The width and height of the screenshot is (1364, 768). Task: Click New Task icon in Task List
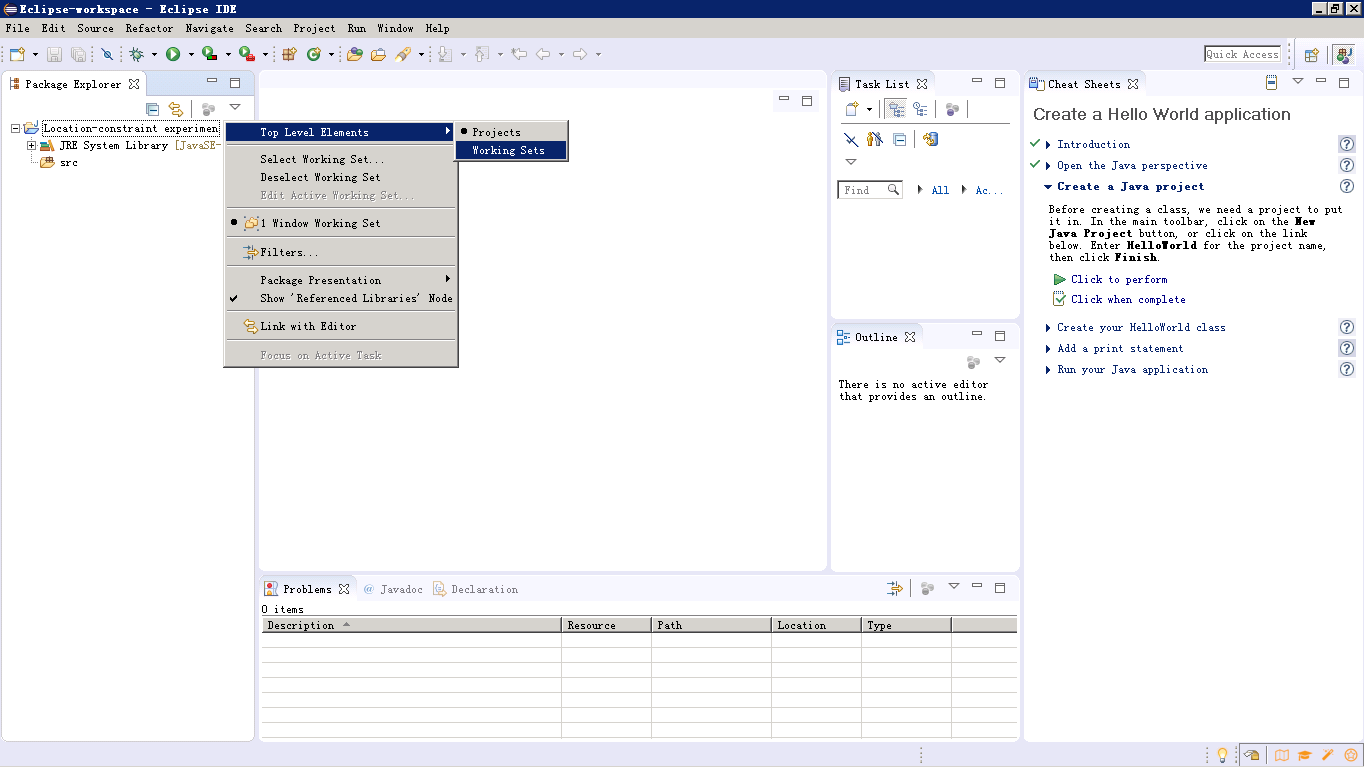point(852,109)
